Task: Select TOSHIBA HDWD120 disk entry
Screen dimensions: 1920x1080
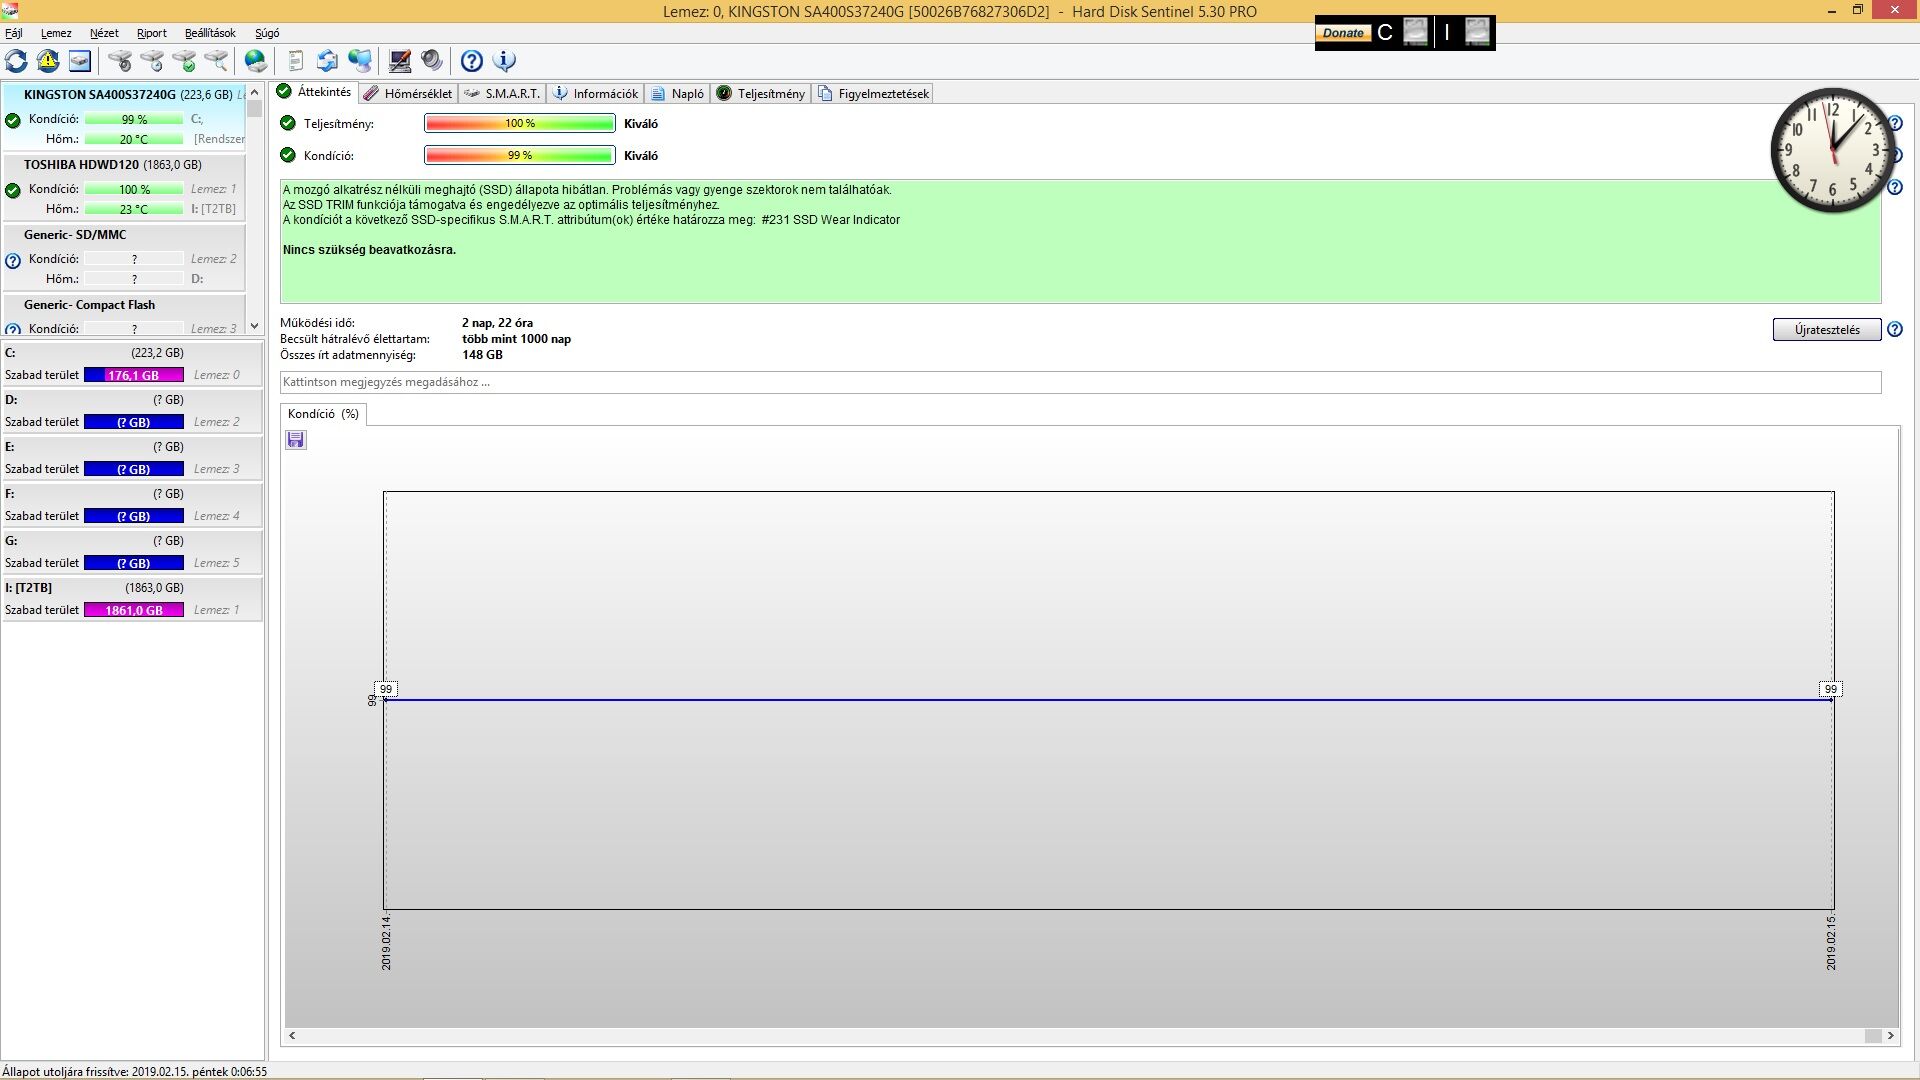Action: click(x=124, y=187)
